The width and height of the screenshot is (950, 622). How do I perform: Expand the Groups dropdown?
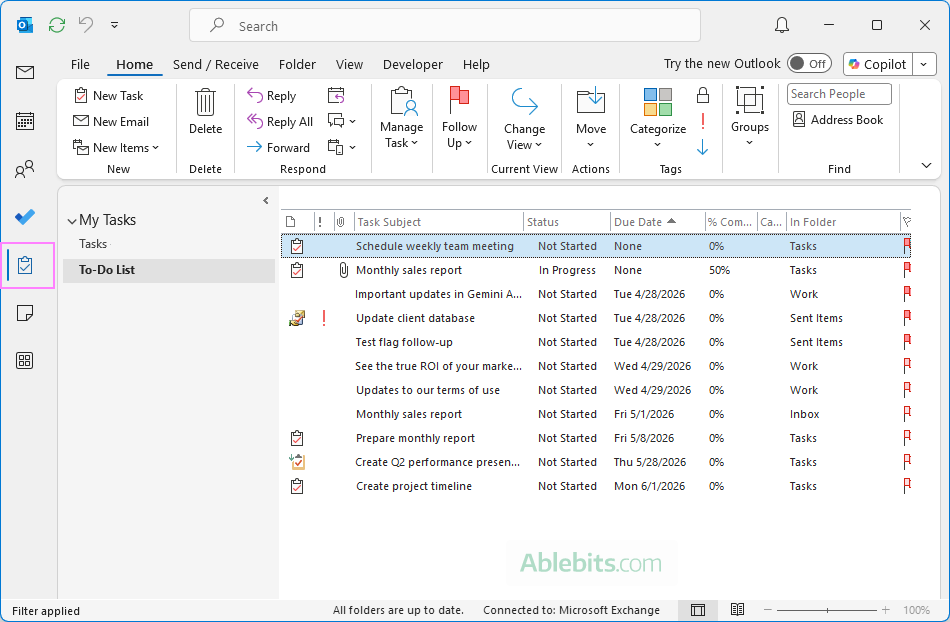point(749,118)
